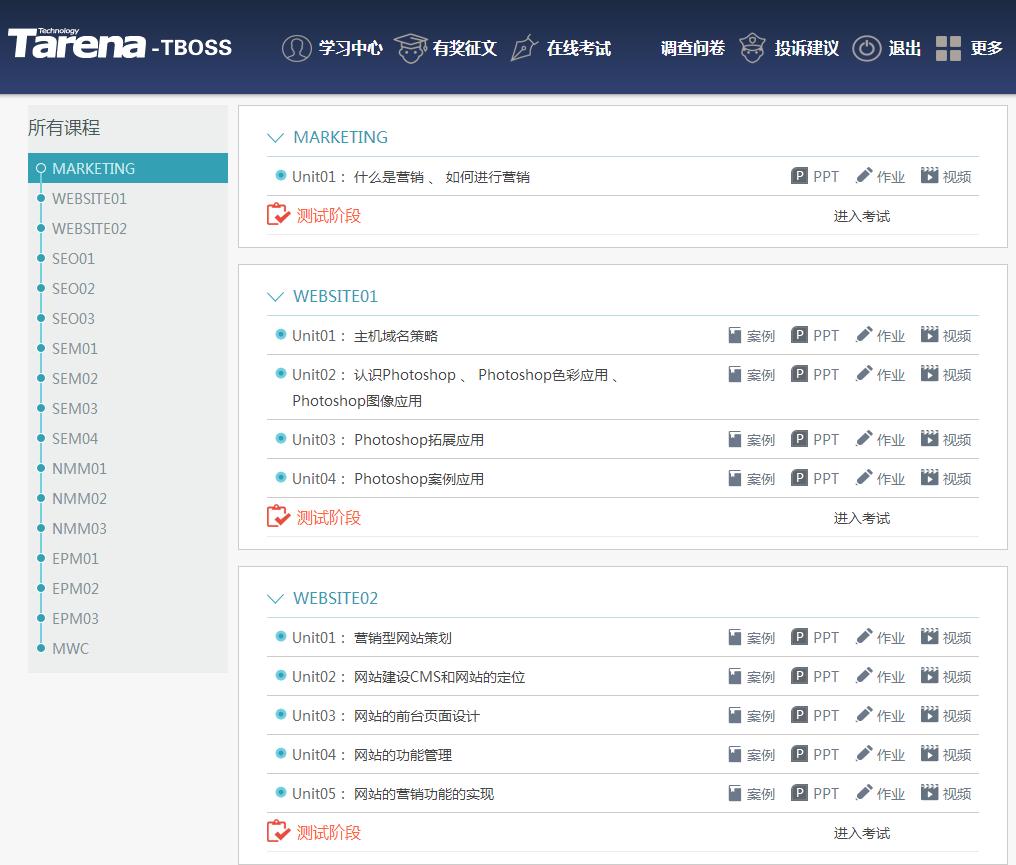
Task: Click the 有奖征文 icon
Action: pos(410,45)
